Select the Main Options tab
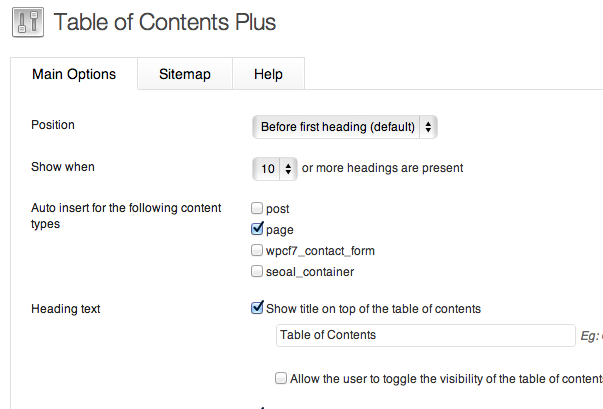Viewport: 603px width, 409px height. pos(74,74)
